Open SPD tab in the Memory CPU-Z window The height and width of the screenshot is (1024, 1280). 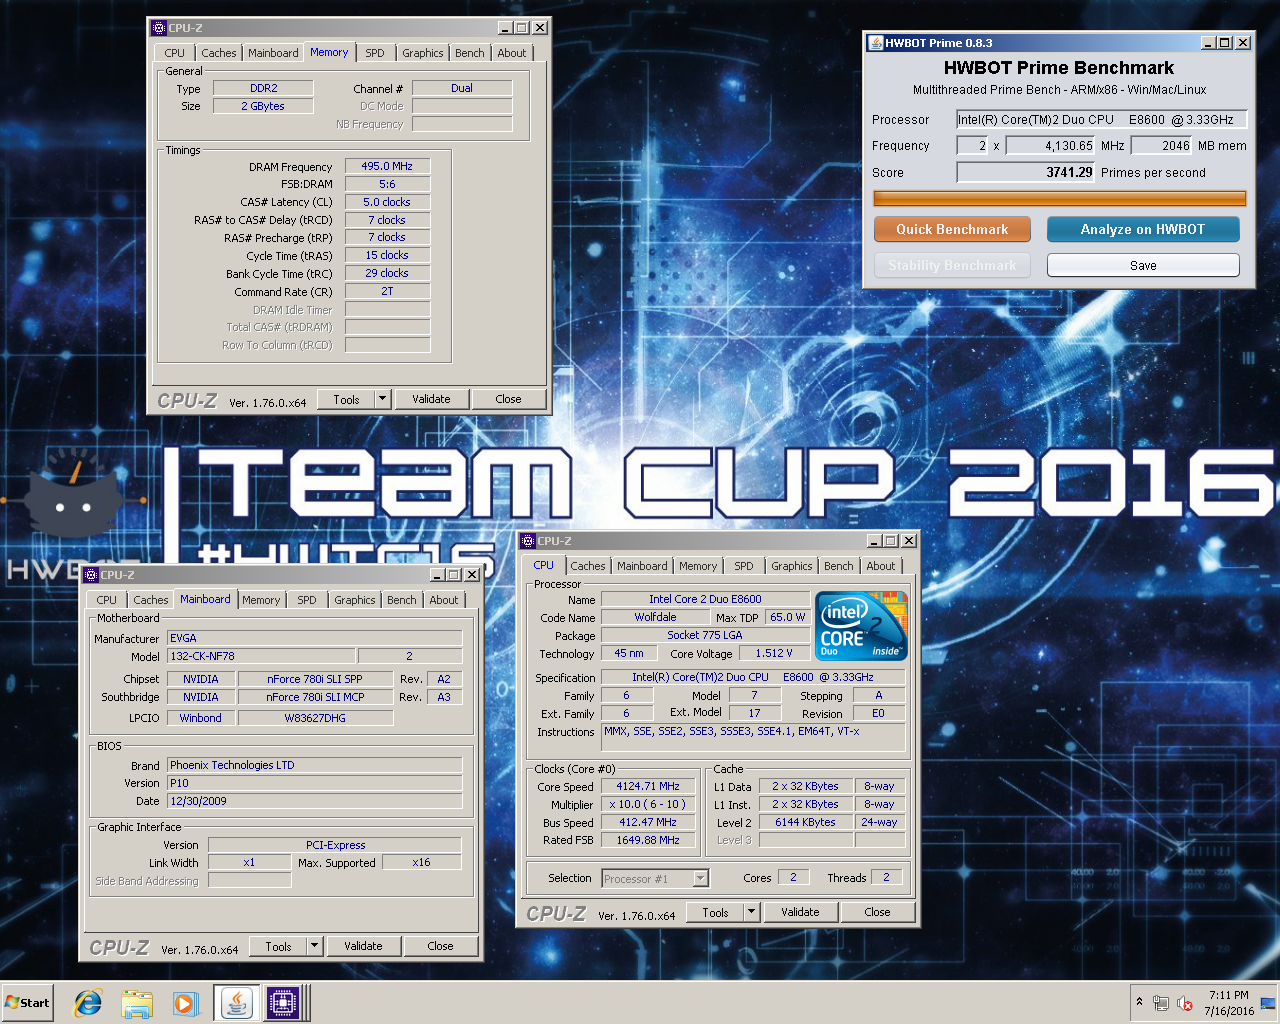[x=375, y=53]
